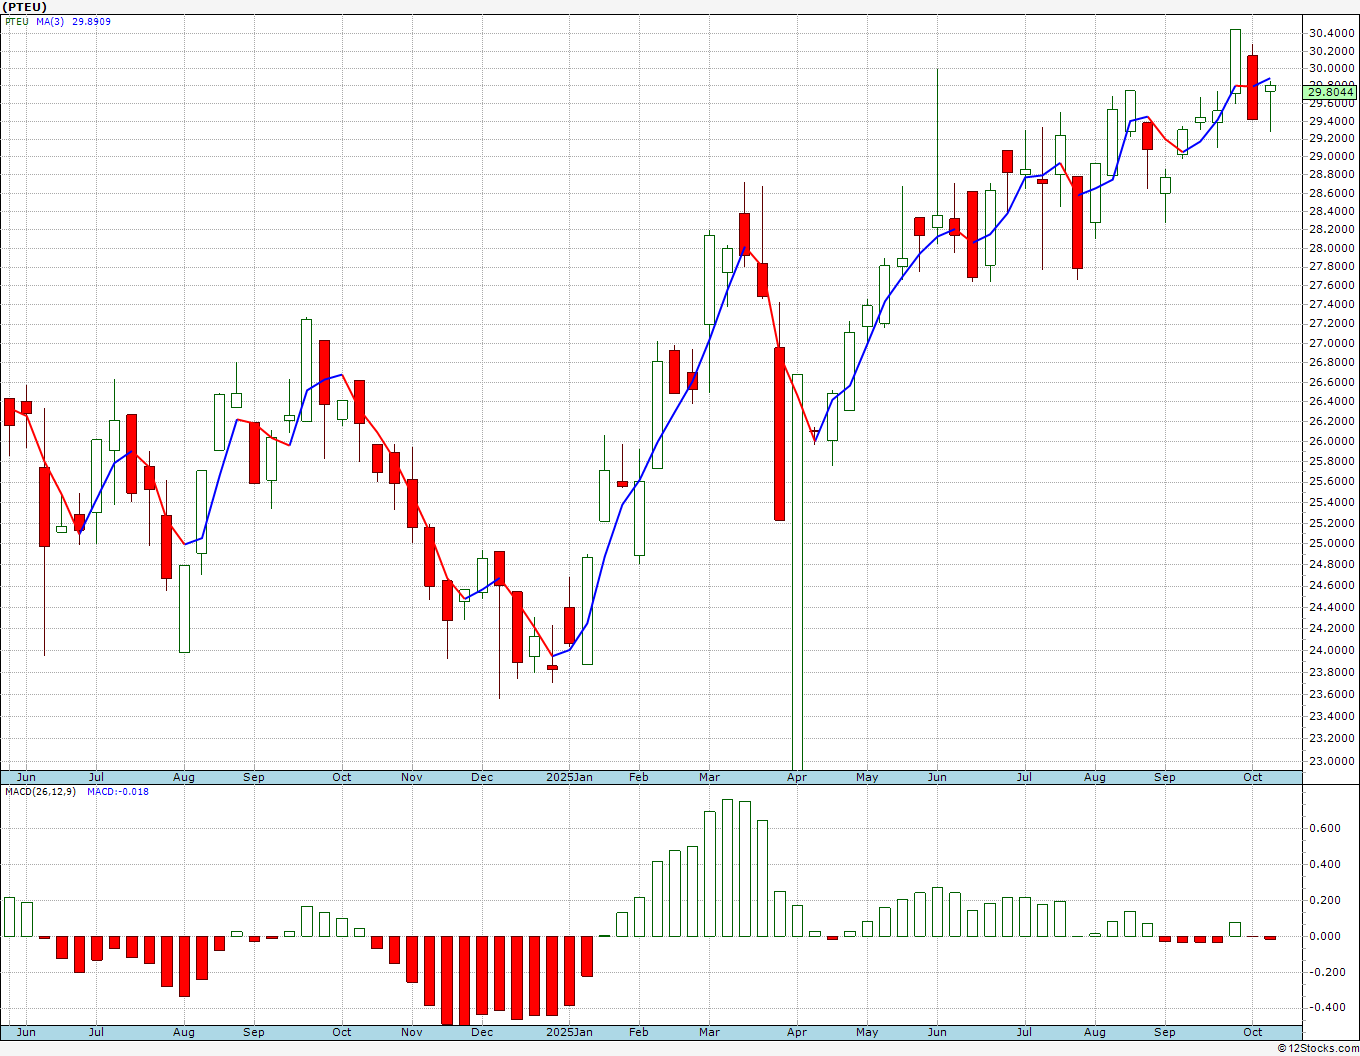Pick the 25.0000 price axis label
The width and height of the screenshot is (1360, 1056).
[1331, 543]
